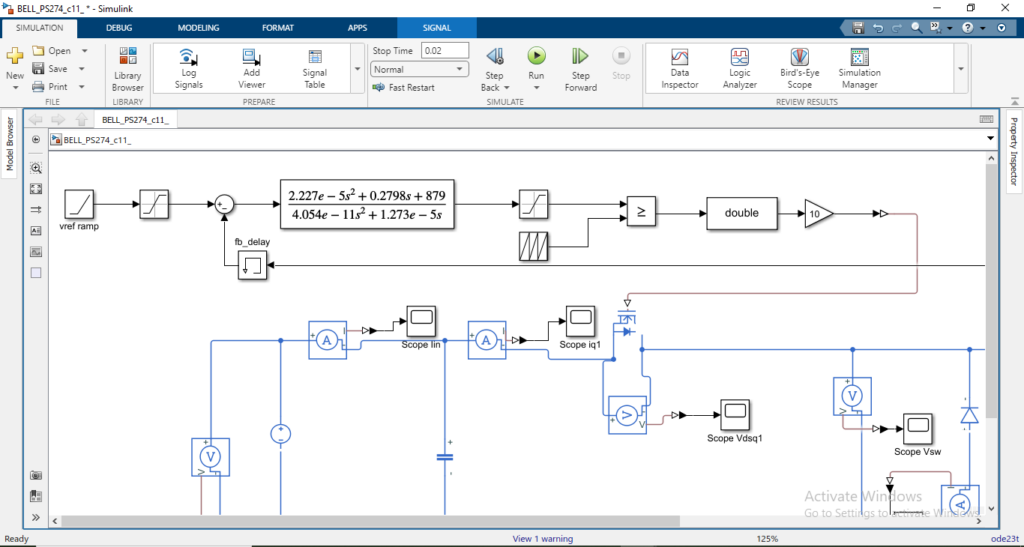Toggle Fast Restart
The image size is (1024, 547).
tap(404, 87)
